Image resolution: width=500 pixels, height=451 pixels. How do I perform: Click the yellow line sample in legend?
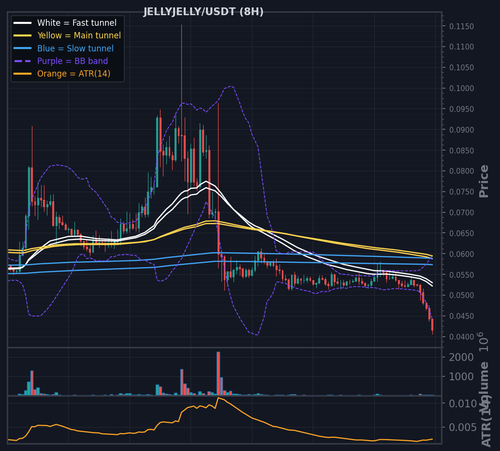23,36
